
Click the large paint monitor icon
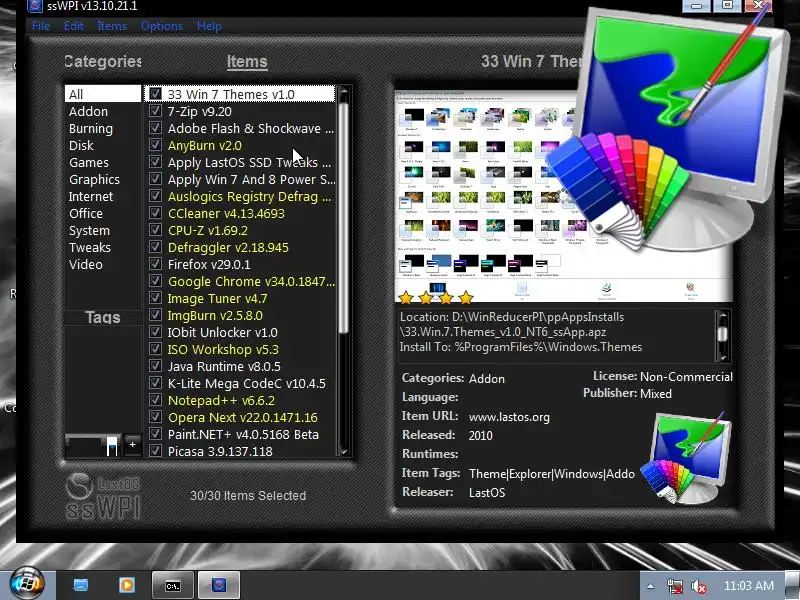pos(668,130)
